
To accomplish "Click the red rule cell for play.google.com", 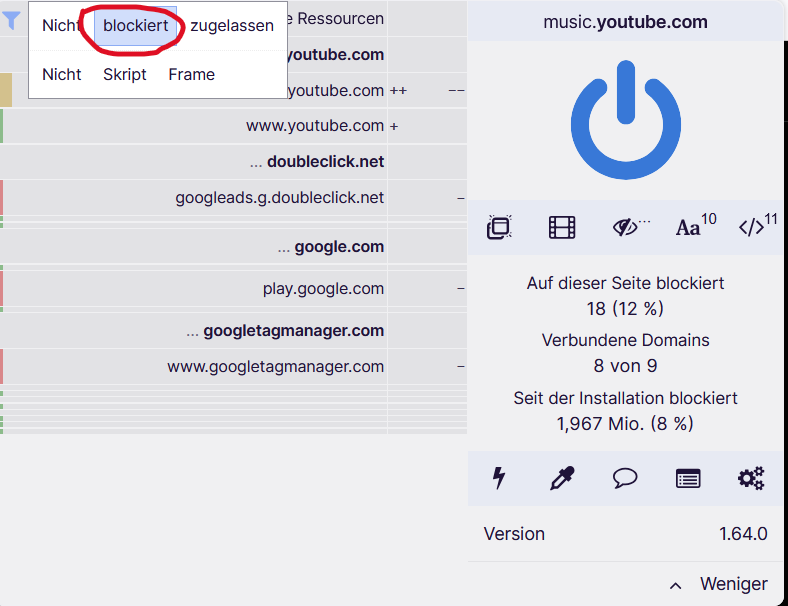I will [2, 289].
